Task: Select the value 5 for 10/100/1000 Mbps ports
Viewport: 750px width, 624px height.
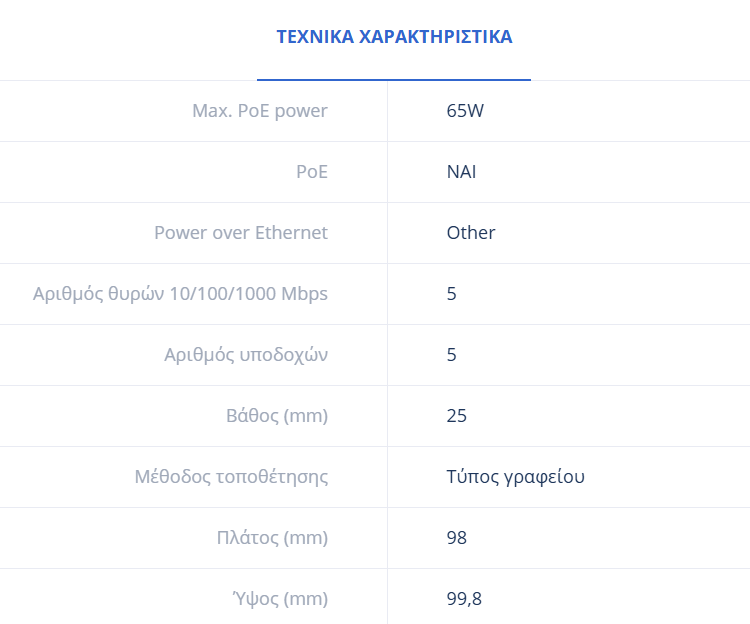Action: (x=452, y=294)
